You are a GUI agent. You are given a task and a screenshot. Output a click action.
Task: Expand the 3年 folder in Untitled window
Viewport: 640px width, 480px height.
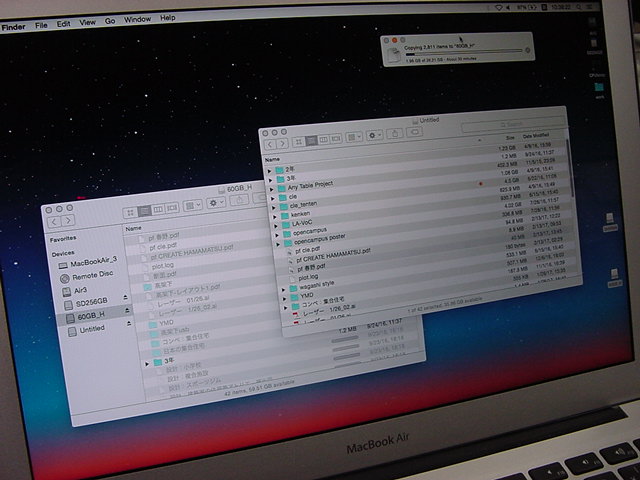coord(271,180)
